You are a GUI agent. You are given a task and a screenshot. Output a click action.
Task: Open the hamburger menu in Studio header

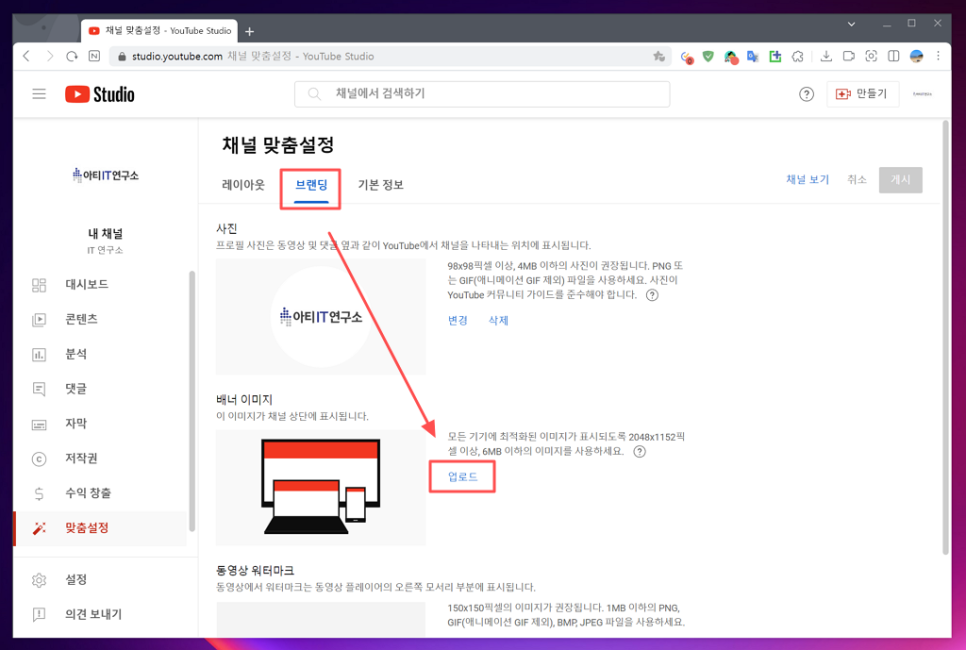39,94
